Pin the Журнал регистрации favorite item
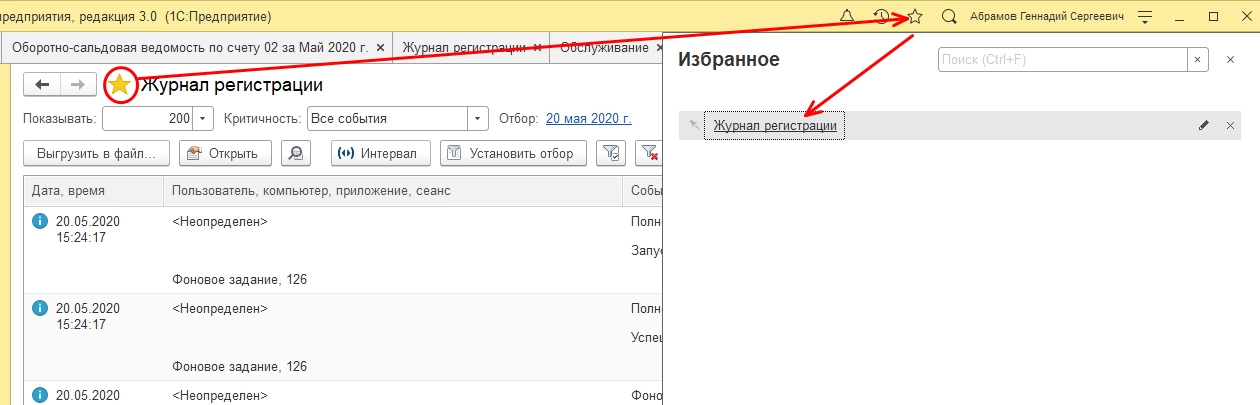This screenshot has height=405, width=1260. pyautogui.click(x=694, y=126)
